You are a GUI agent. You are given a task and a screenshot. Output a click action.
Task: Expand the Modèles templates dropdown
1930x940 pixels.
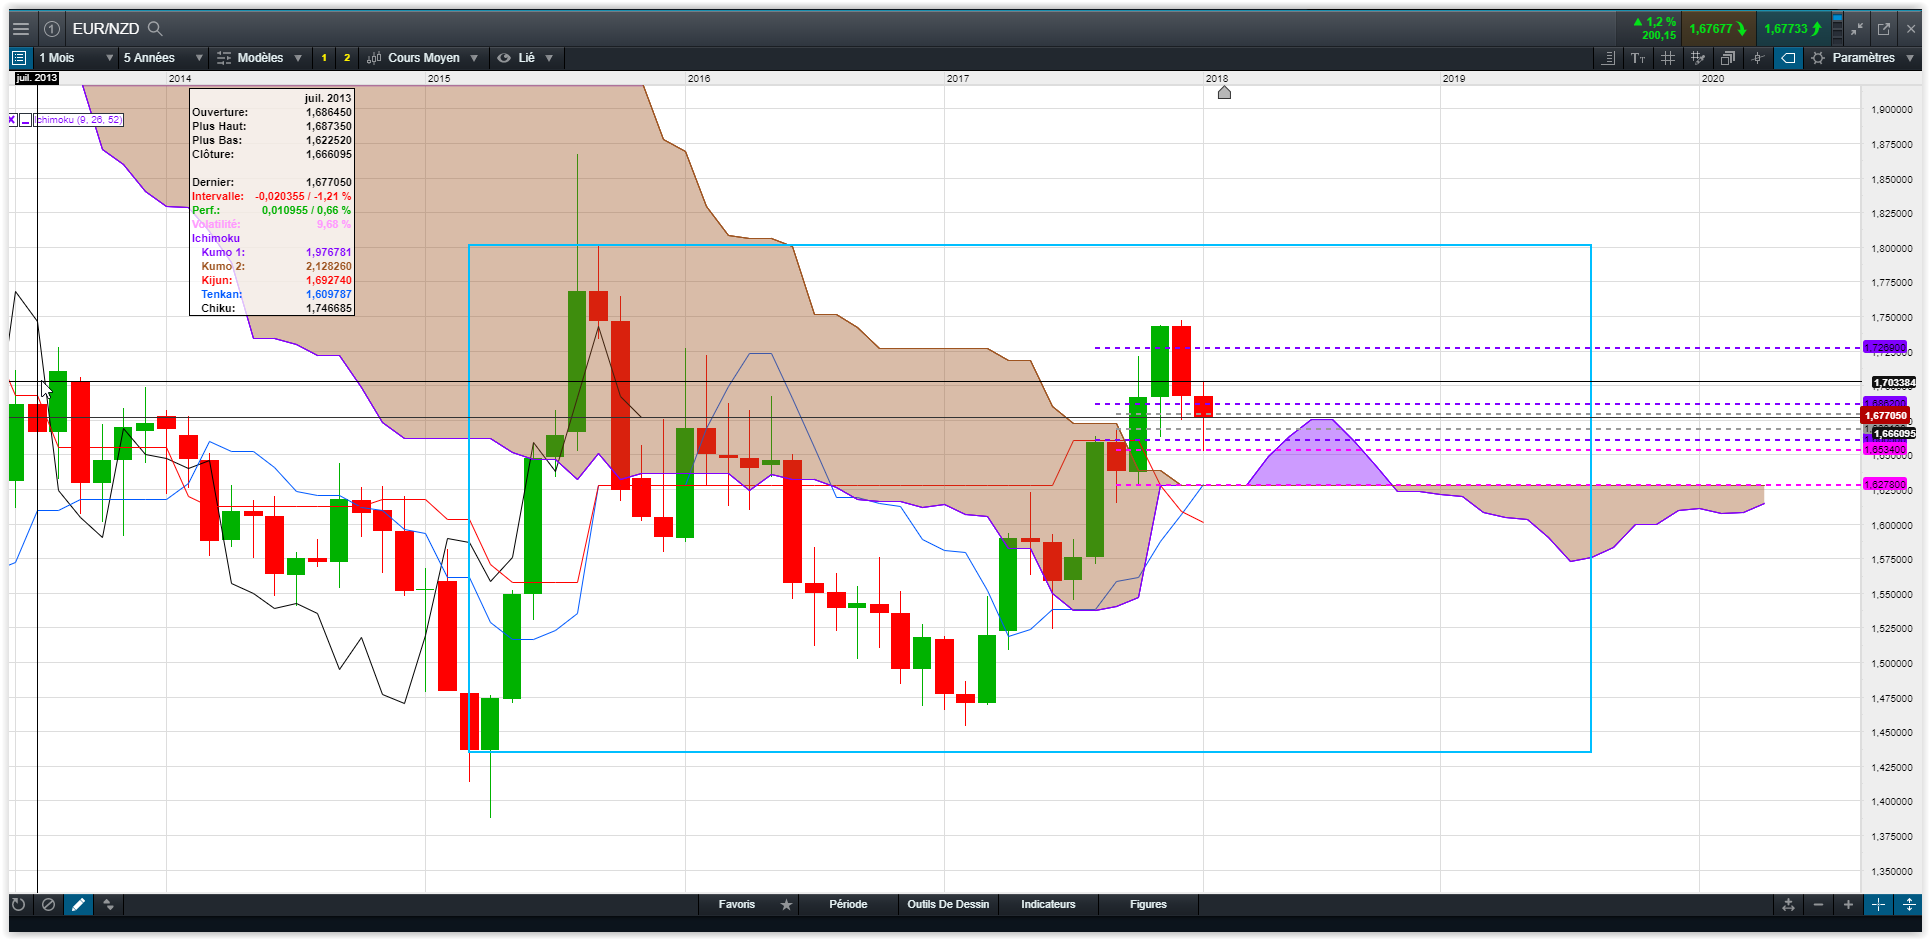pos(259,58)
